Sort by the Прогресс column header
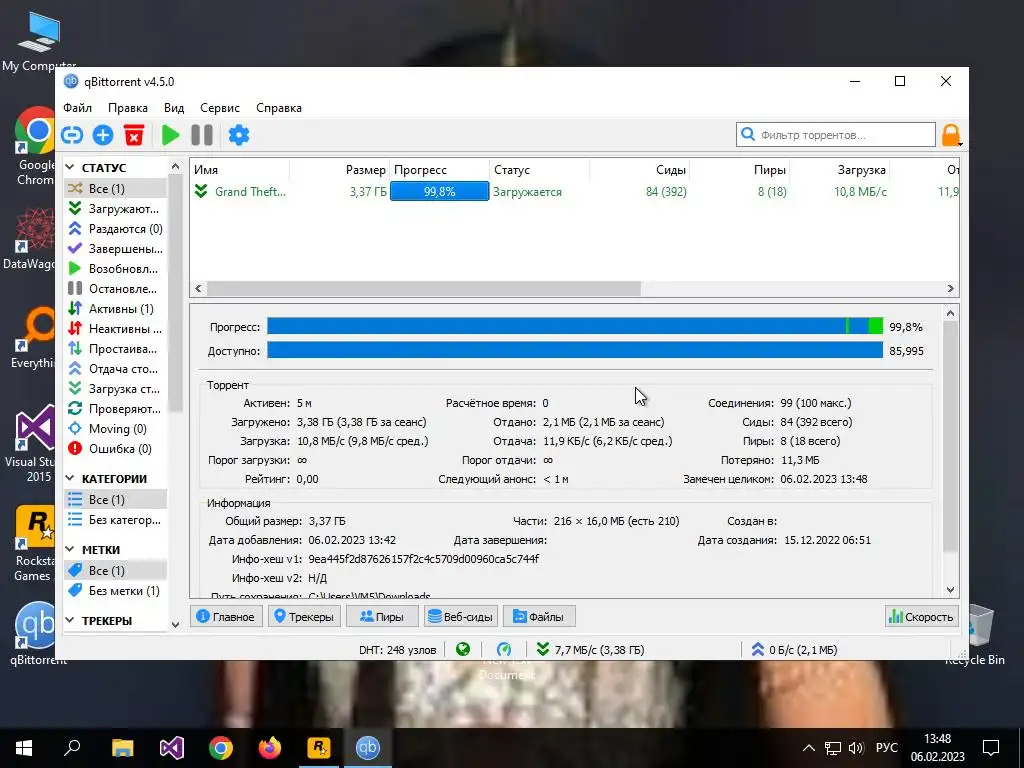Image resolution: width=1024 pixels, height=768 pixels. pyautogui.click(x=440, y=170)
